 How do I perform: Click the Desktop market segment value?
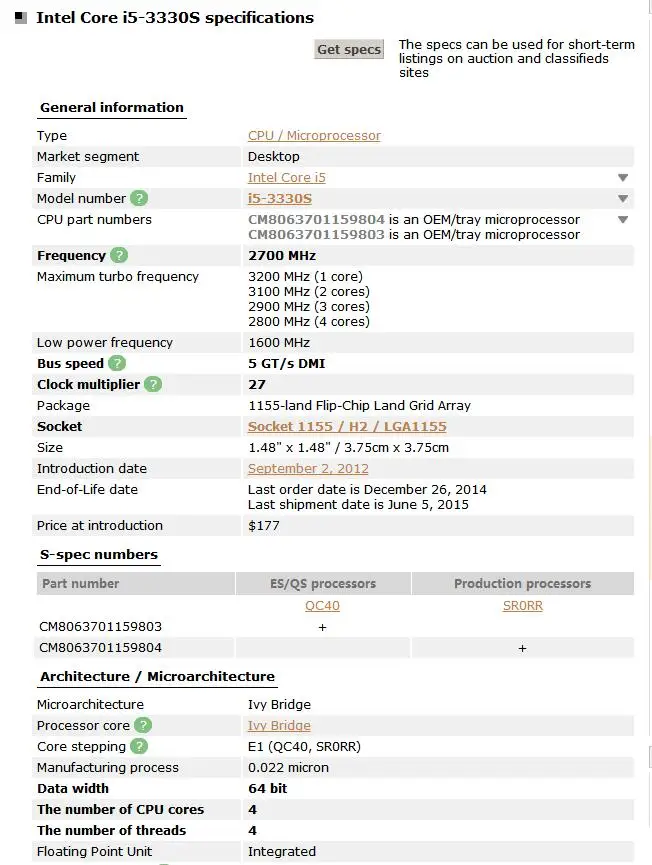point(274,157)
